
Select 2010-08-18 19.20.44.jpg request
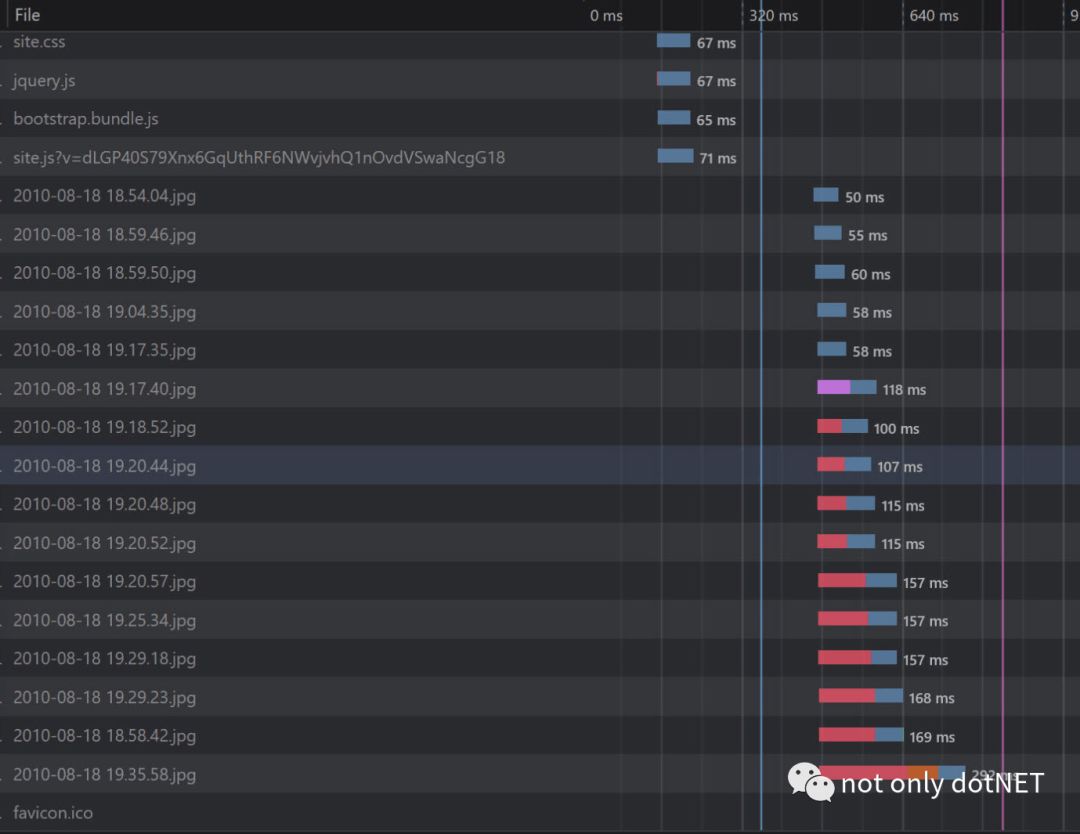pos(540,465)
